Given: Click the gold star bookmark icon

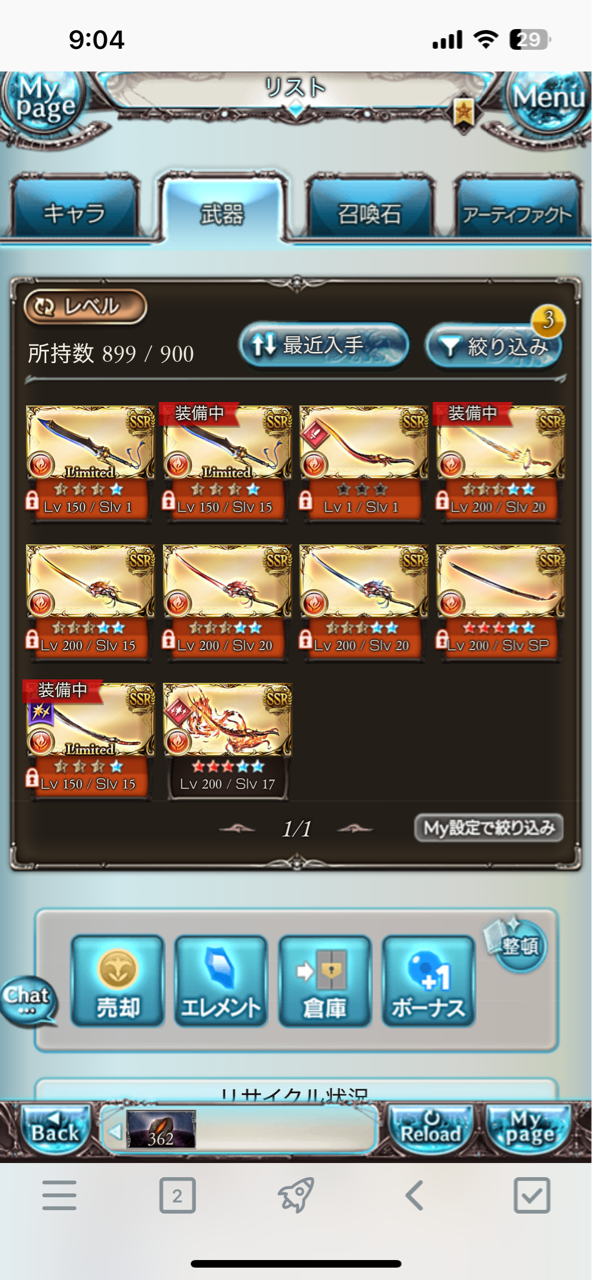Looking at the screenshot, I should click(x=463, y=113).
